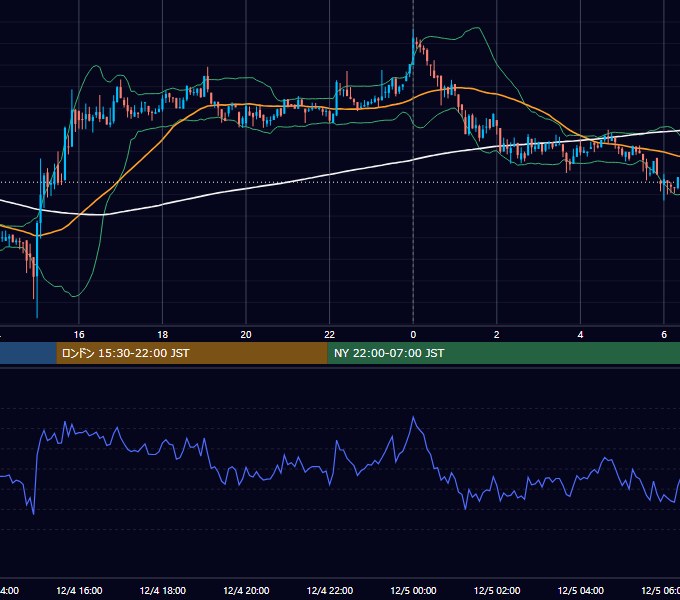680x600 pixels.
Task: Click the 18 hour label on chart axis
Action: (163, 334)
